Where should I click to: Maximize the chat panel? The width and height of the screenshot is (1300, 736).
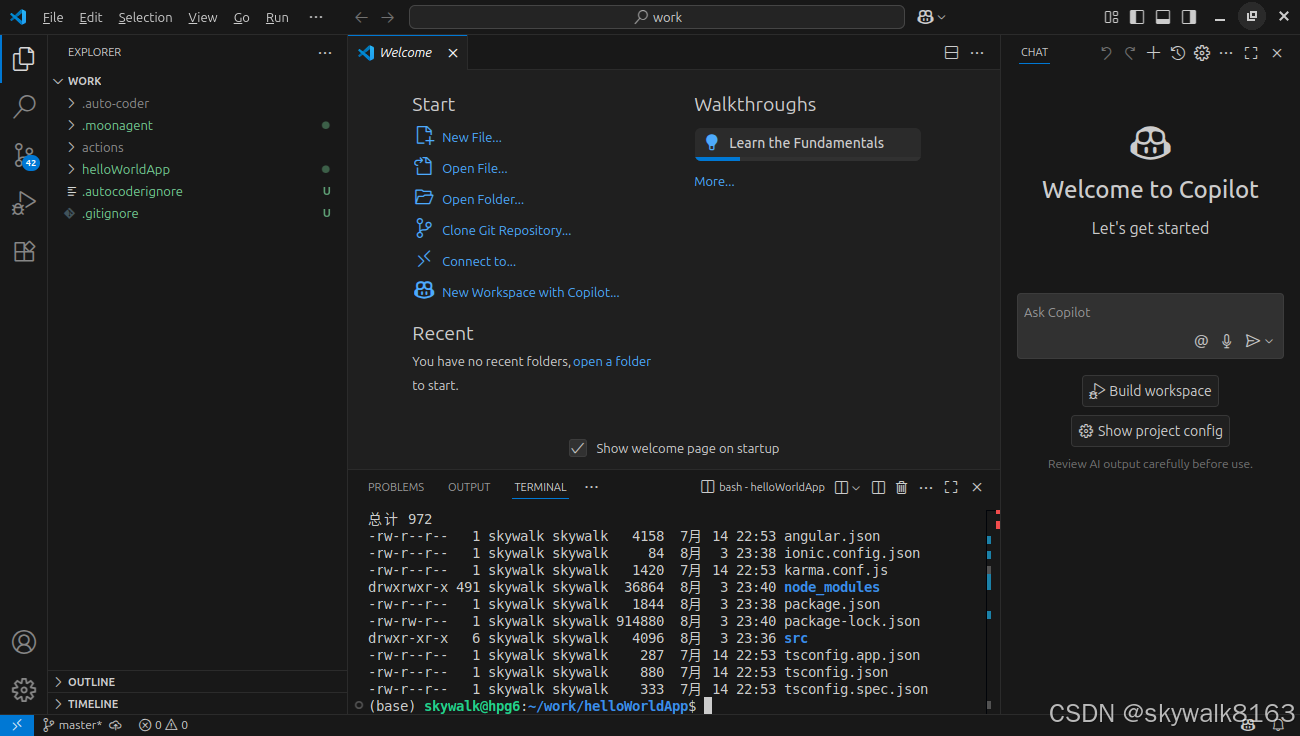1251,53
